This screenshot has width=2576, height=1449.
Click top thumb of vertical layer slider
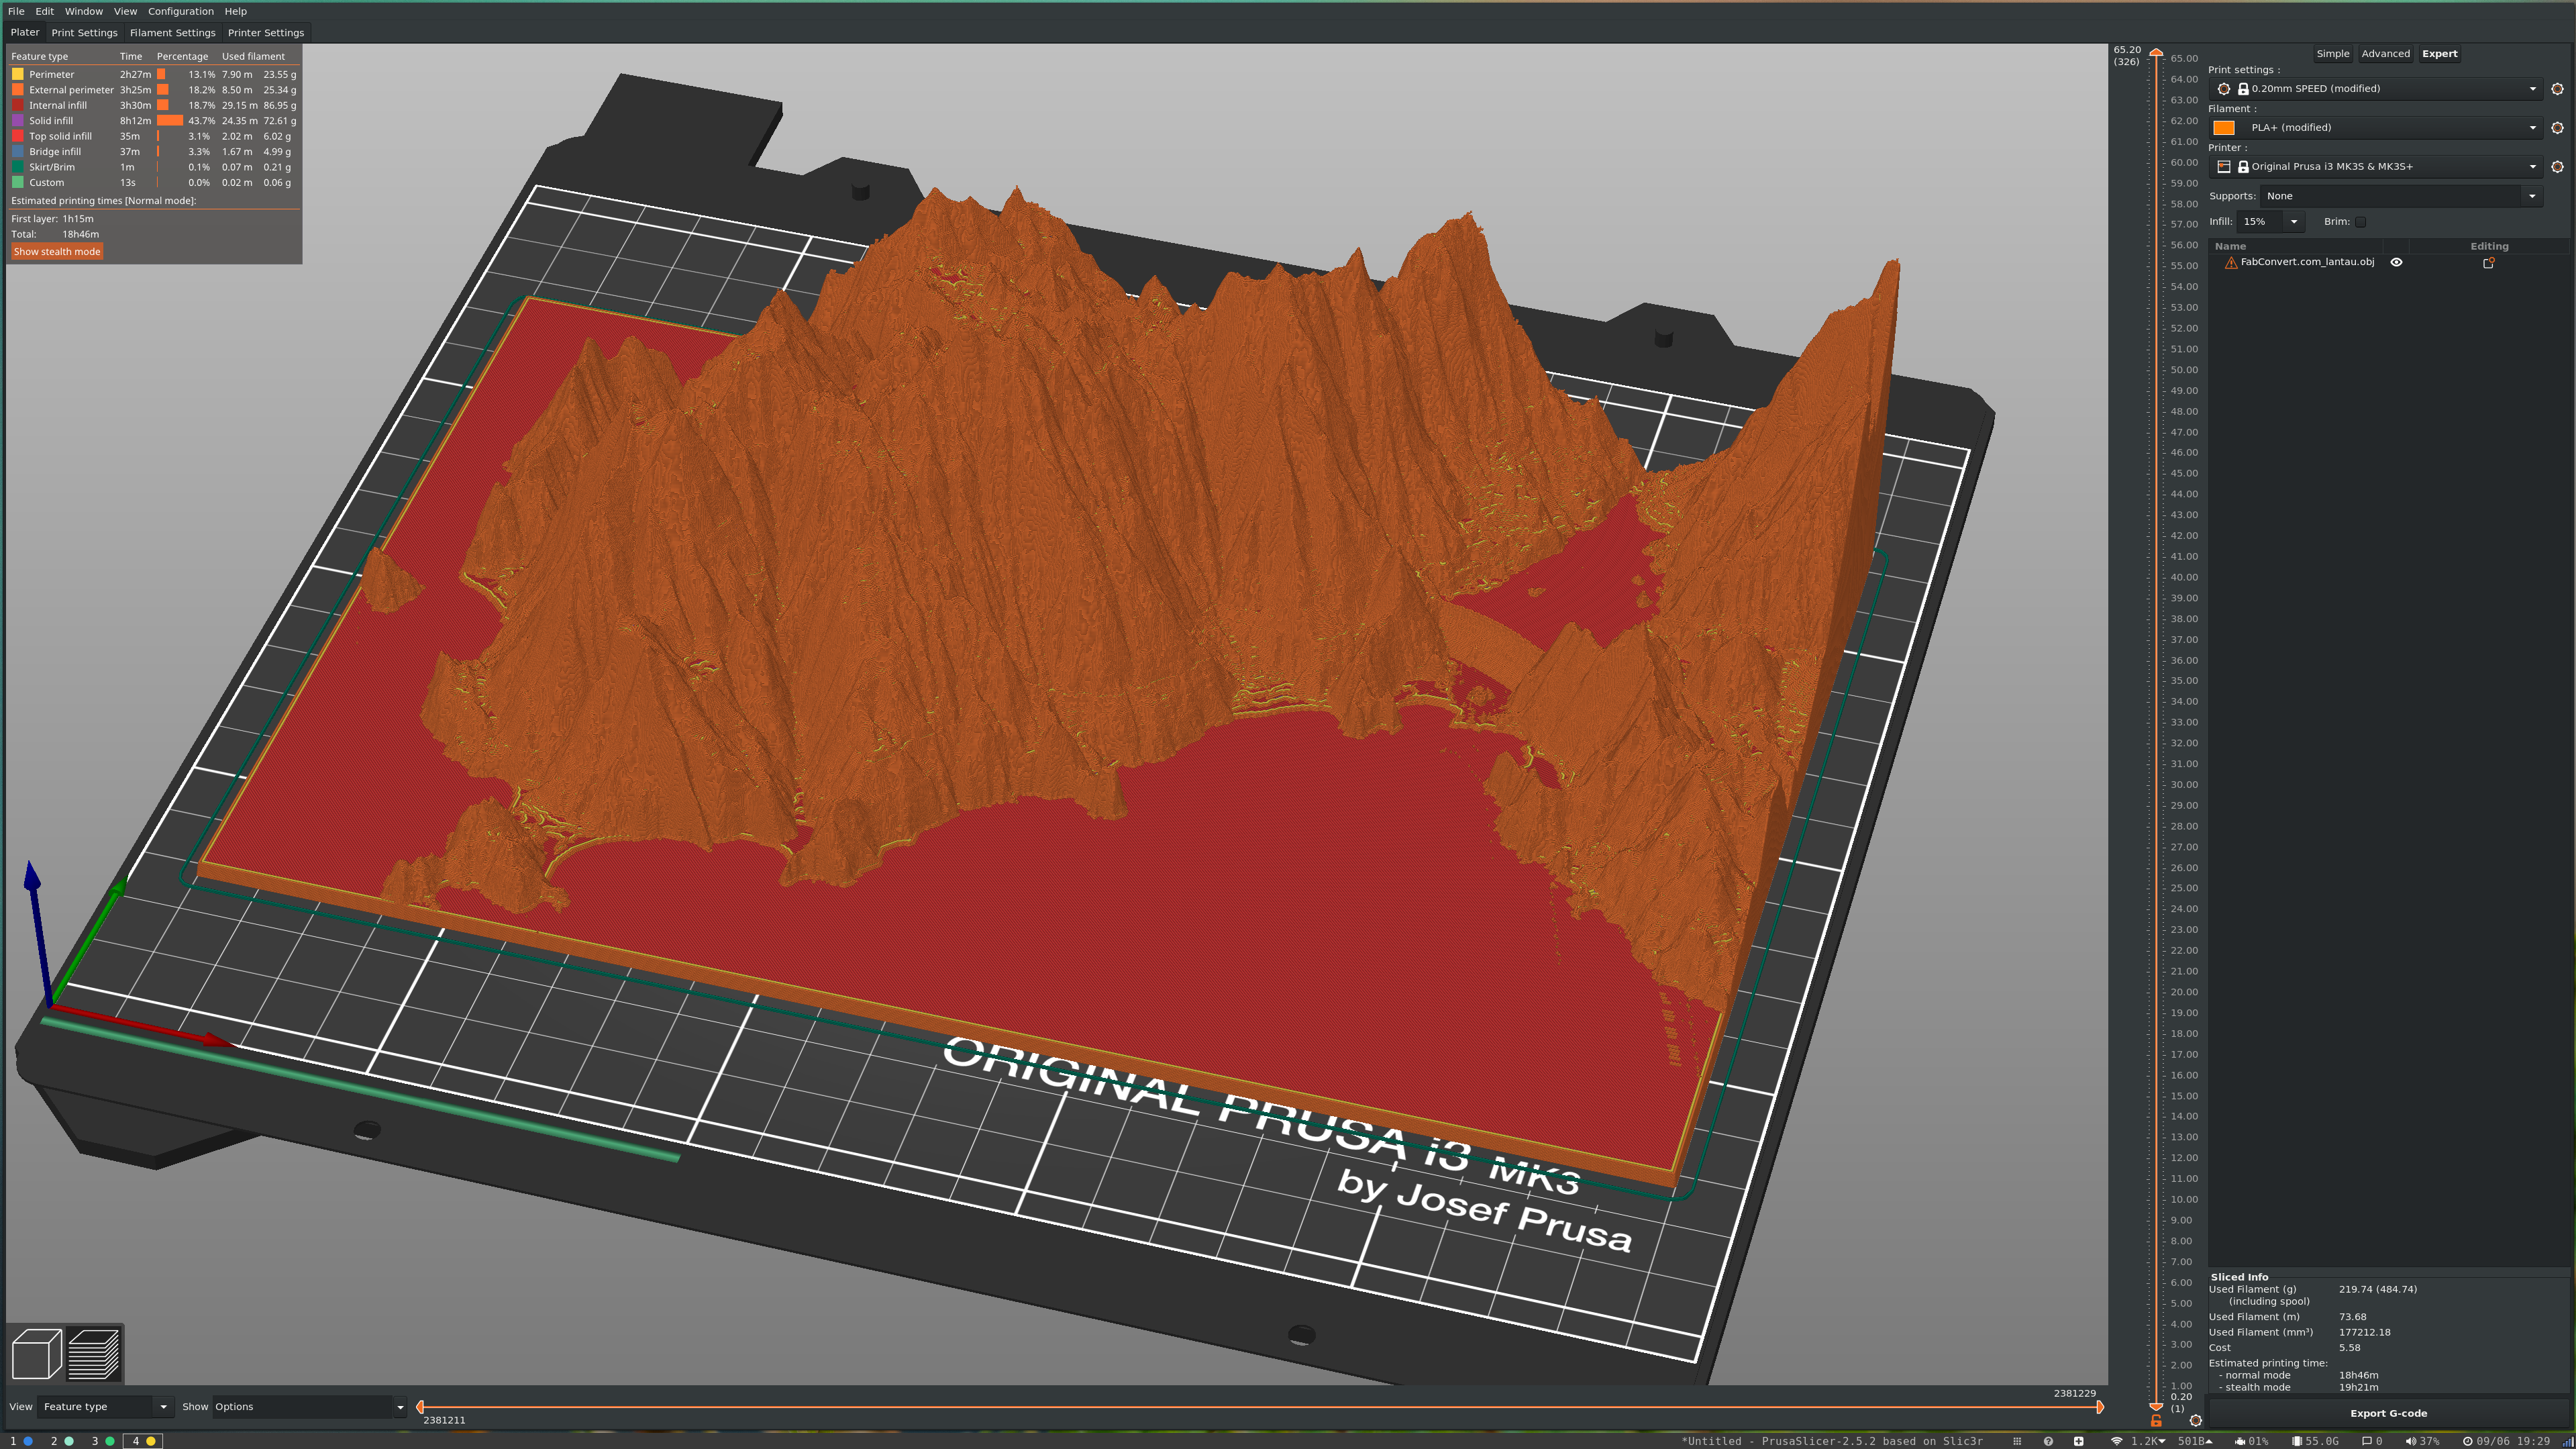pyautogui.click(x=2156, y=53)
